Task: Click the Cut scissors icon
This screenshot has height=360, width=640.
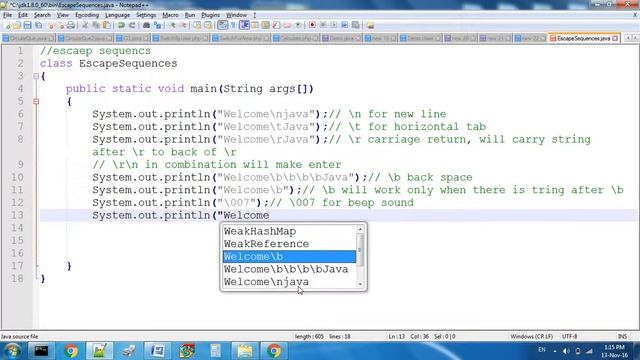Action: coord(85,25)
